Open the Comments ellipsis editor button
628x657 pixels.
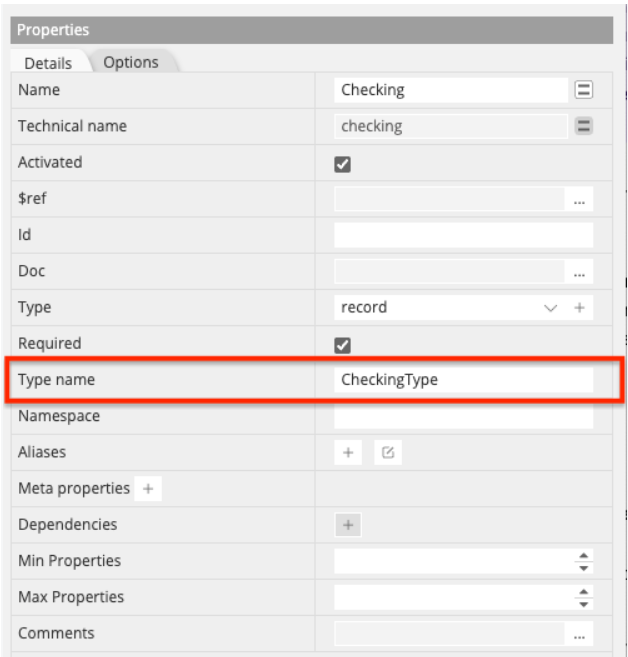[x=579, y=634]
